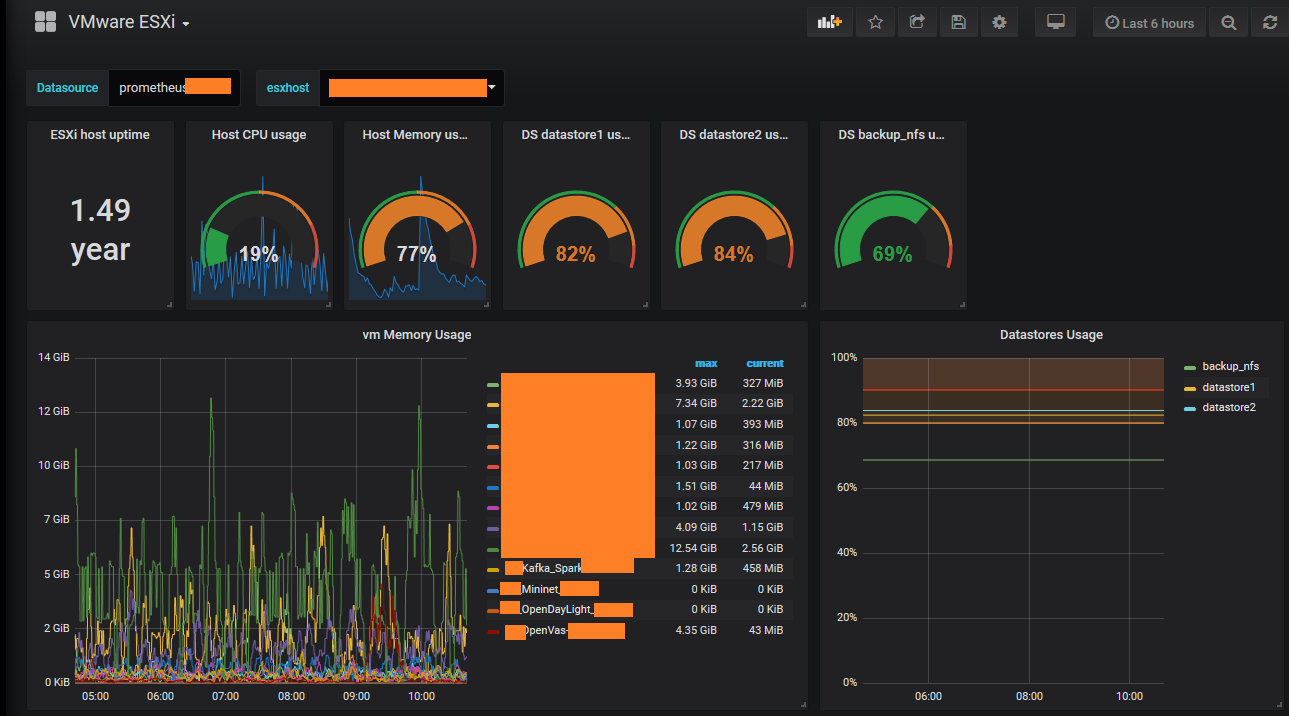Image resolution: width=1289 pixels, height=716 pixels.
Task: Star this dashboard as favorite
Action: (875, 22)
